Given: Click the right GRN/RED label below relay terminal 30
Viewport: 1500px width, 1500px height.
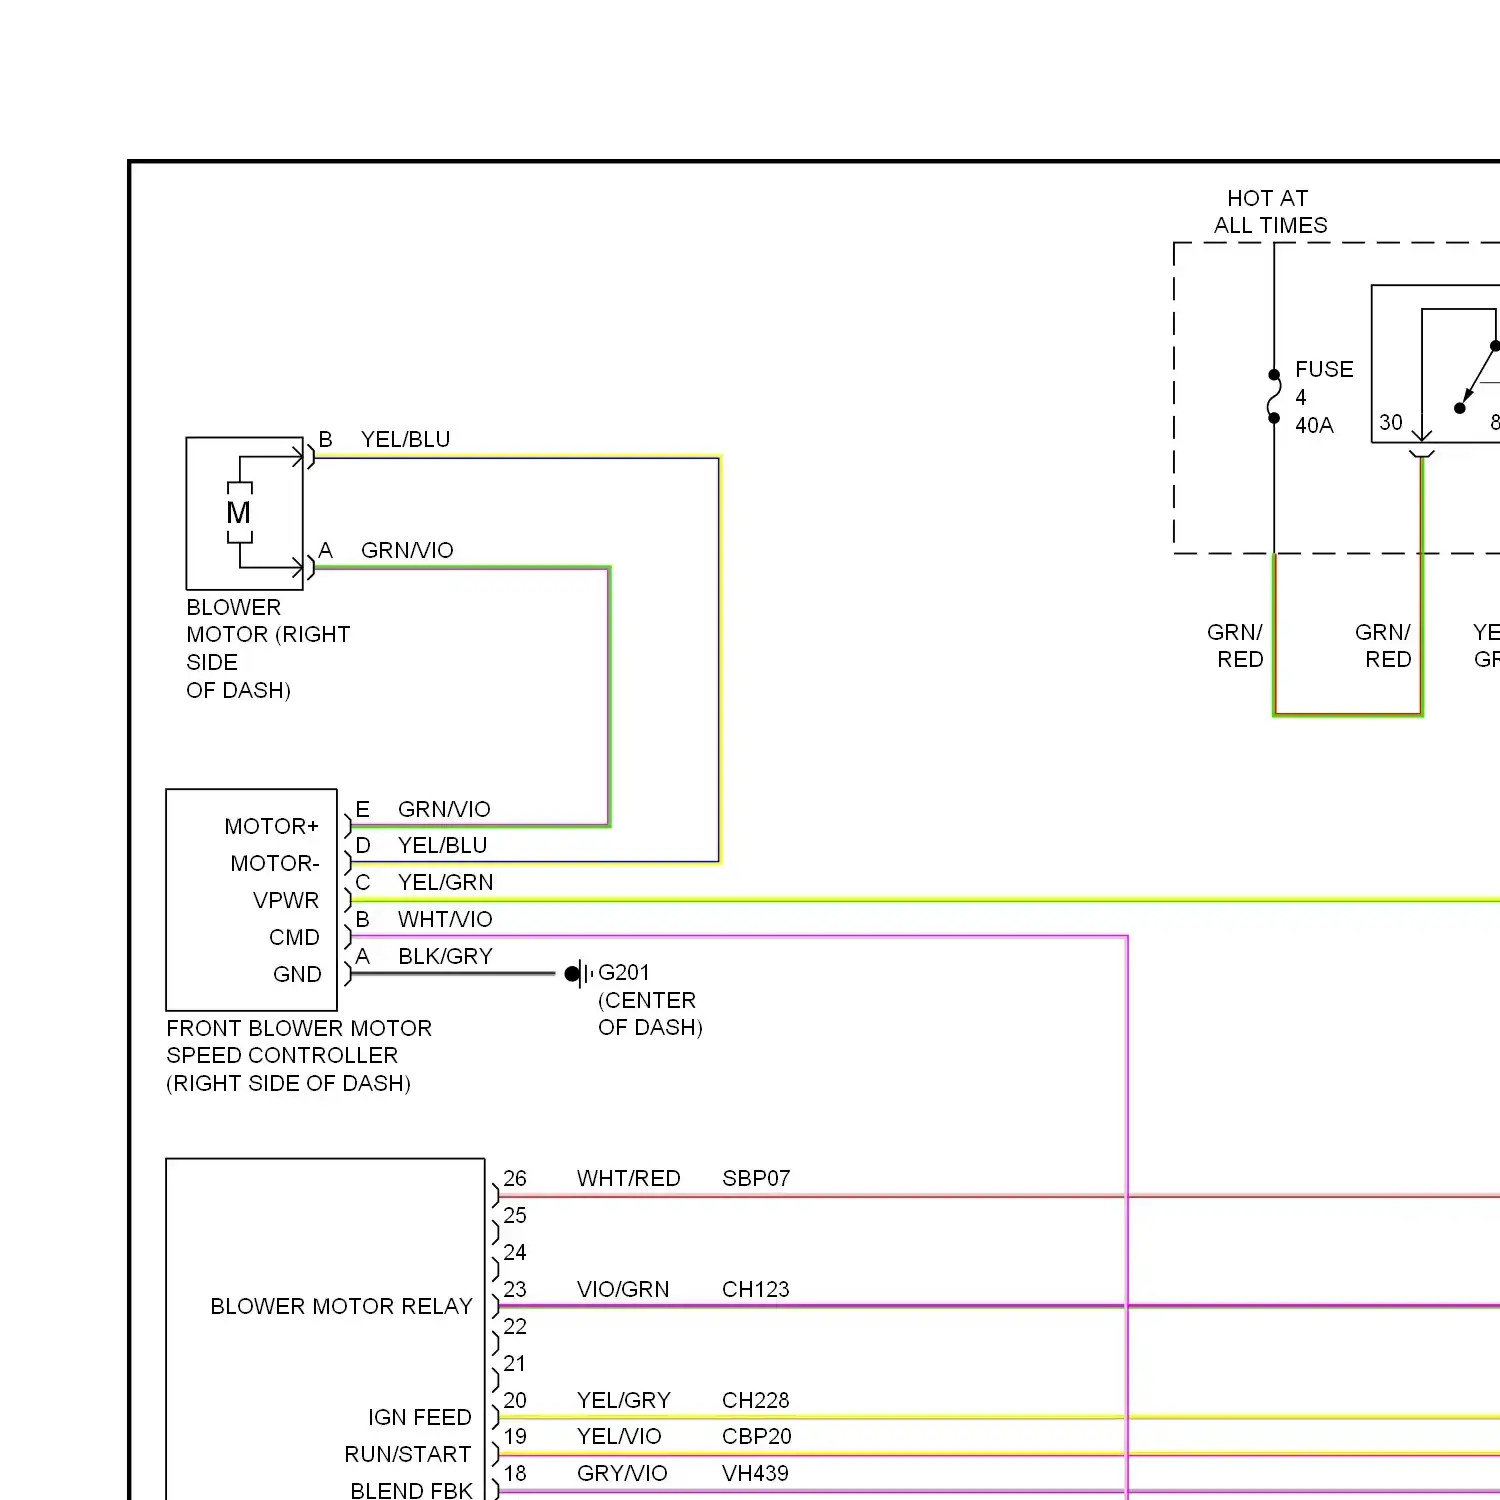Looking at the screenshot, I should 1383,646.
